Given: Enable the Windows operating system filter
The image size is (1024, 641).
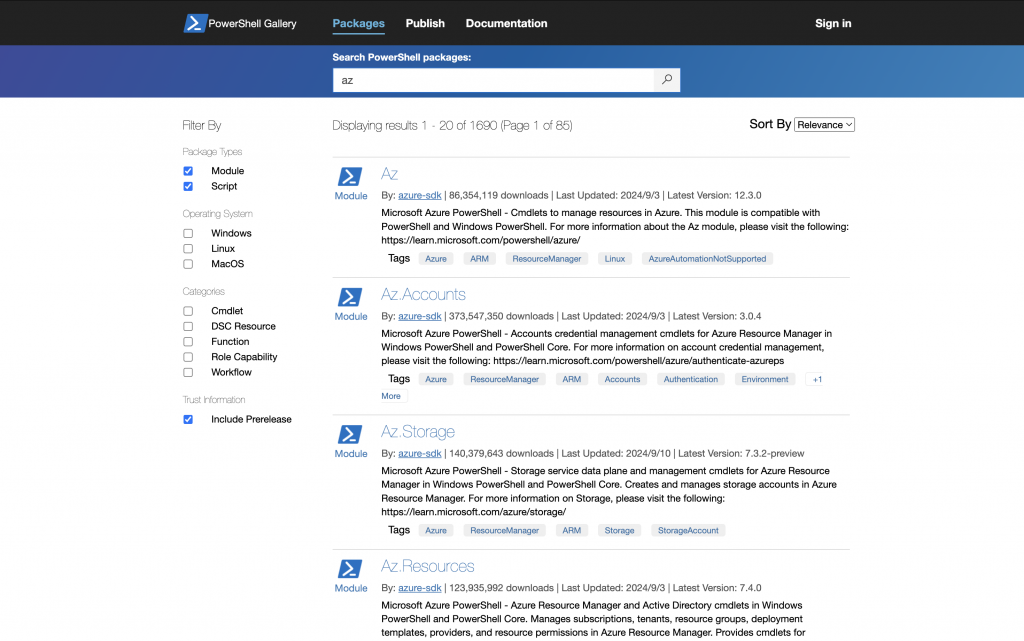Looking at the screenshot, I should [188, 233].
